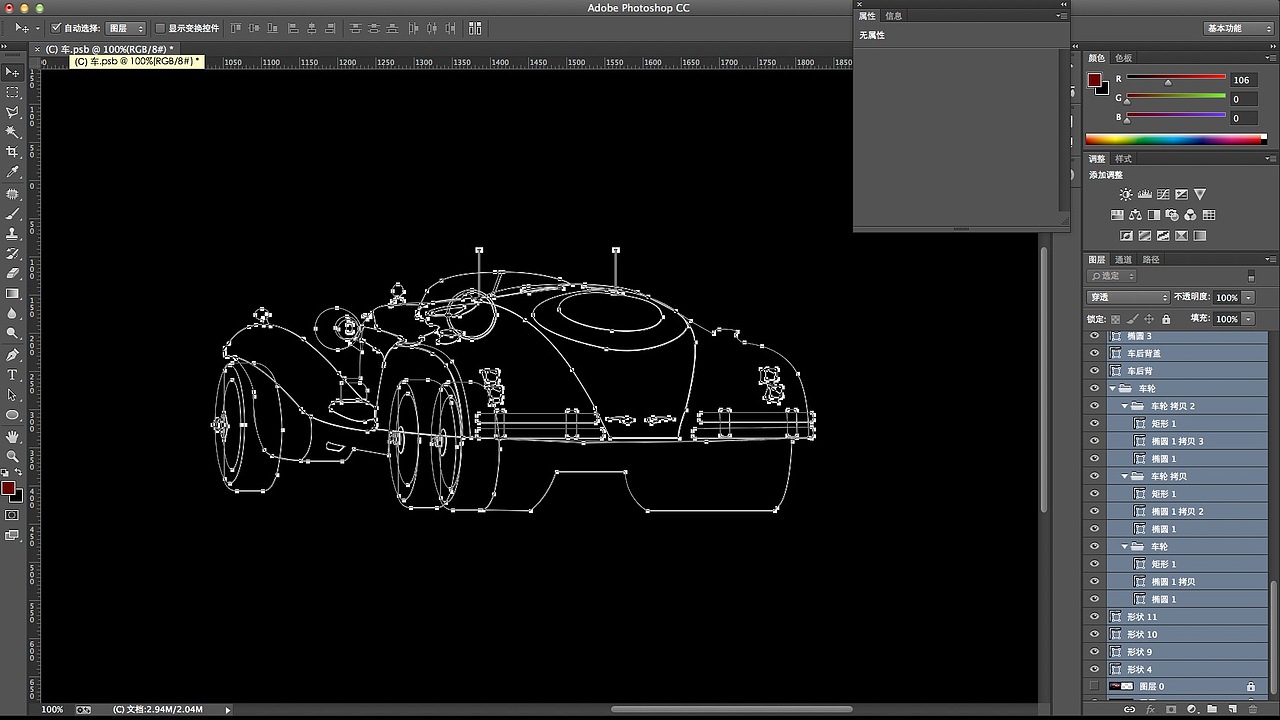1280x720 pixels.
Task: Switch to the 信息 tab
Action: 894,16
